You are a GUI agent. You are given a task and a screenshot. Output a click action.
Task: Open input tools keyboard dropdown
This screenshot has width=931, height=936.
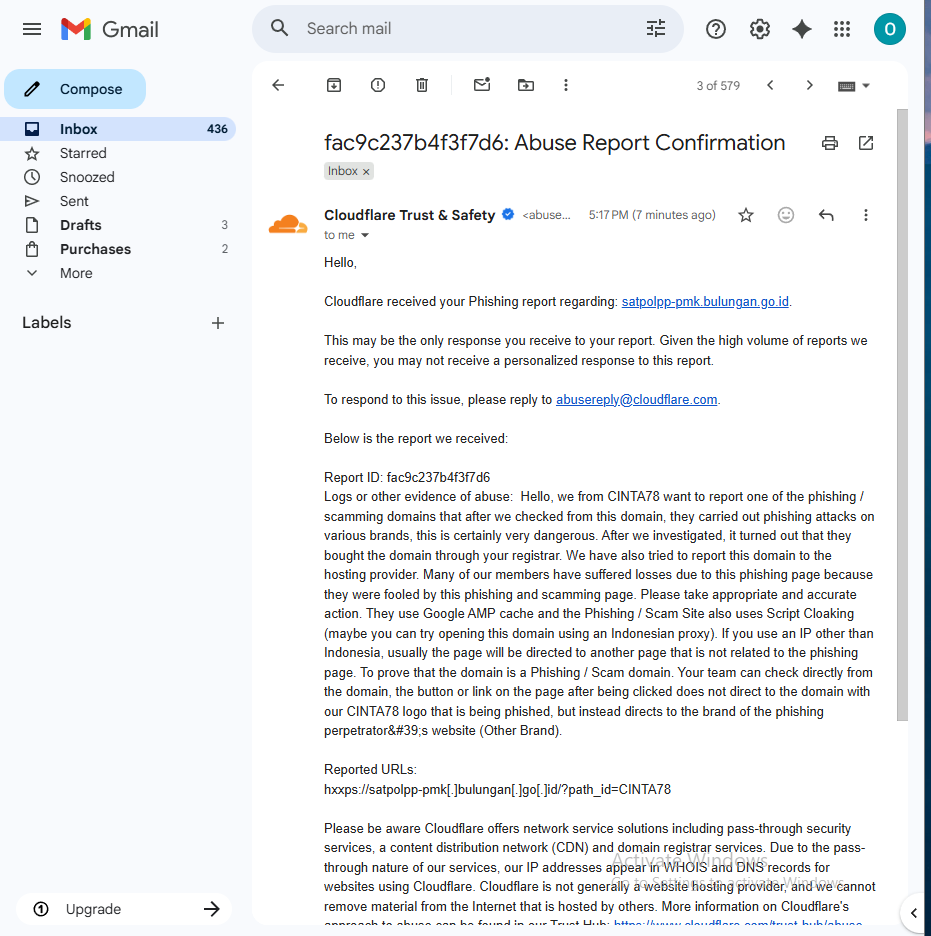click(853, 86)
